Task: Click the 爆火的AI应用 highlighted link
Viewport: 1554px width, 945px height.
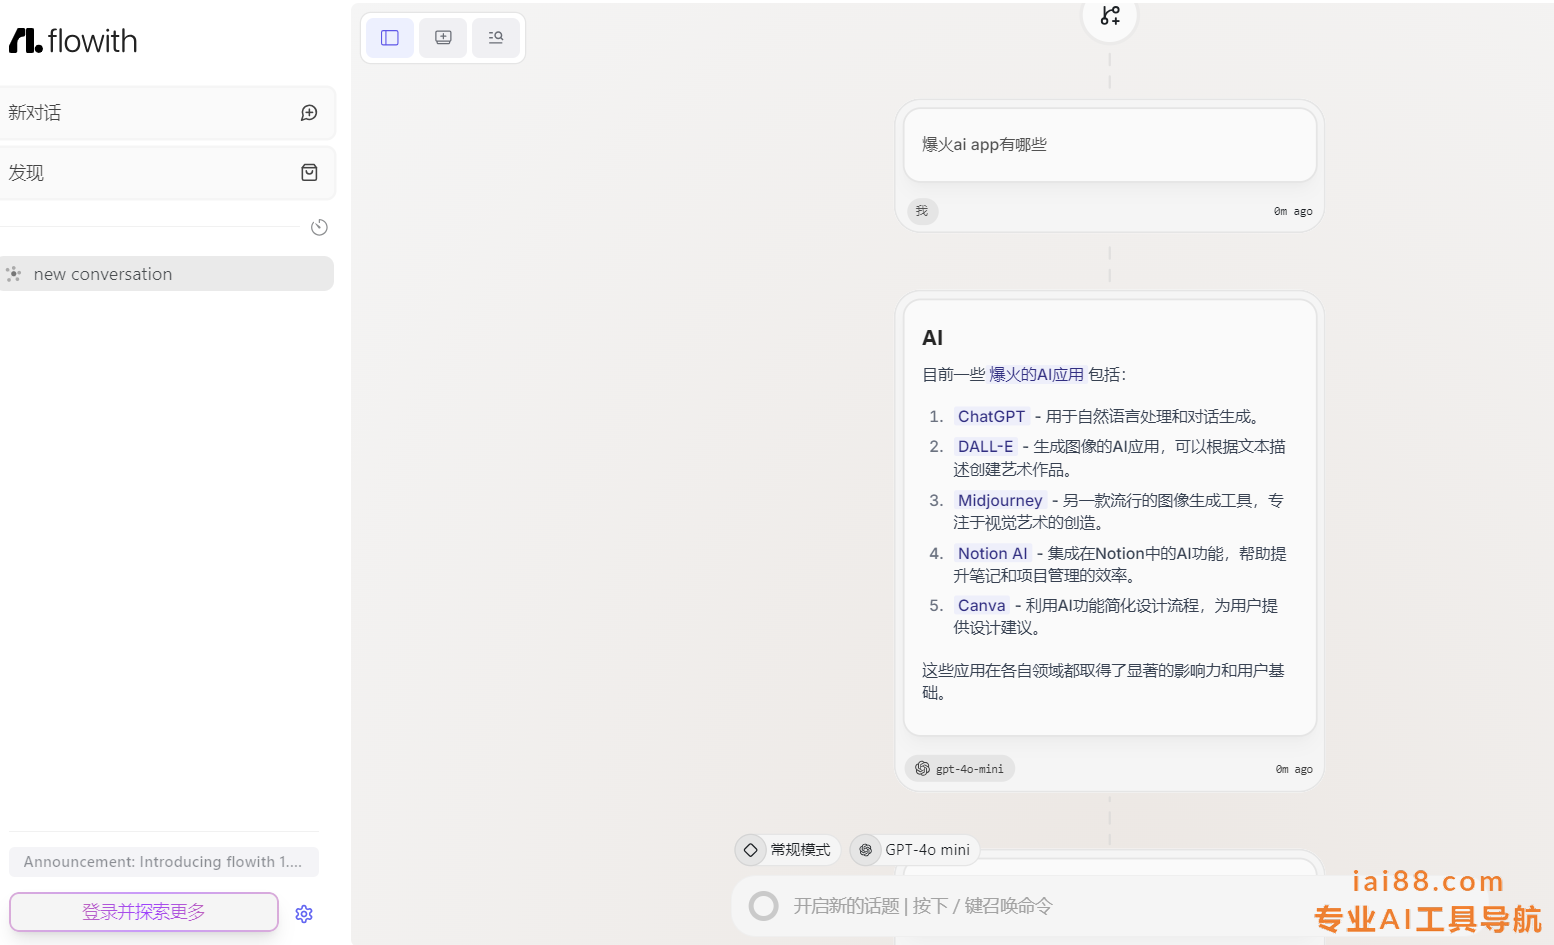Action: (x=1036, y=375)
